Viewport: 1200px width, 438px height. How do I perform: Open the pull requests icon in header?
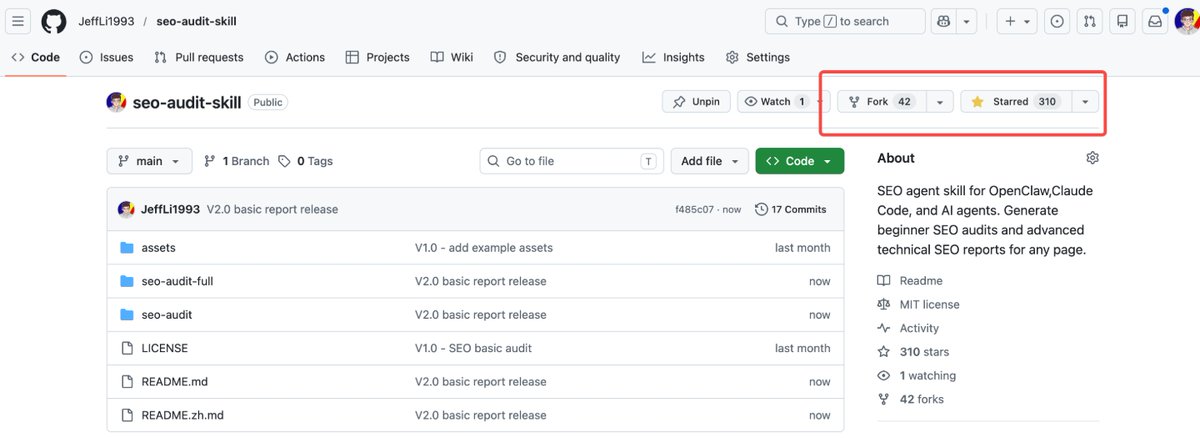point(1090,21)
